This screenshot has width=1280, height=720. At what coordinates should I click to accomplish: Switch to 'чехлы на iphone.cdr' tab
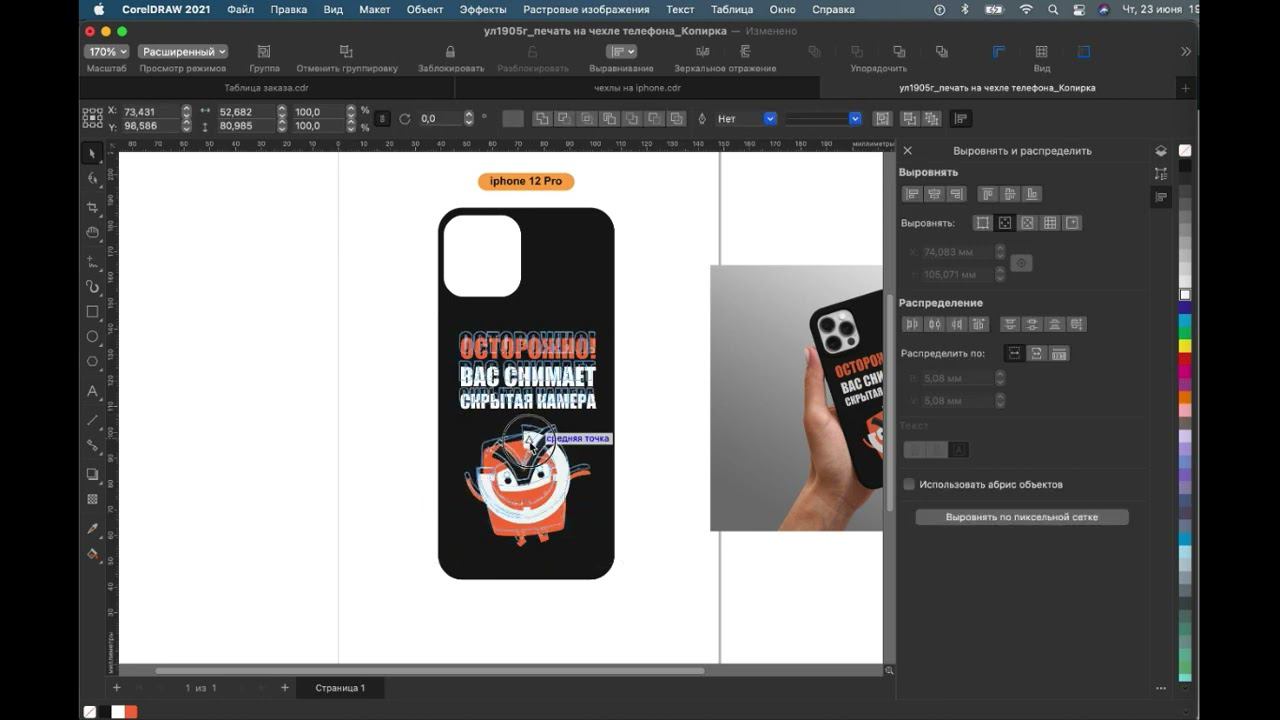click(x=636, y=88)
